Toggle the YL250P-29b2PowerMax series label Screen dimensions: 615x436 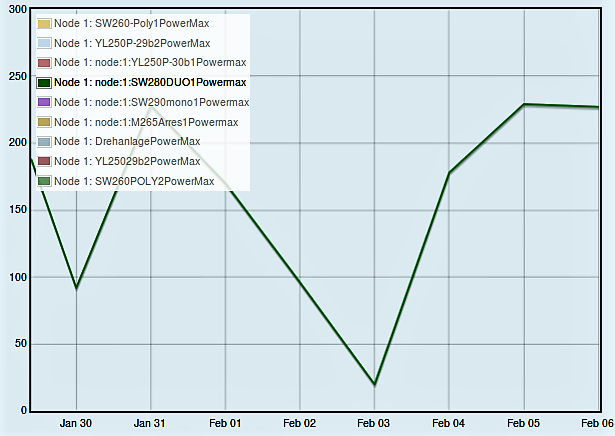132,43
